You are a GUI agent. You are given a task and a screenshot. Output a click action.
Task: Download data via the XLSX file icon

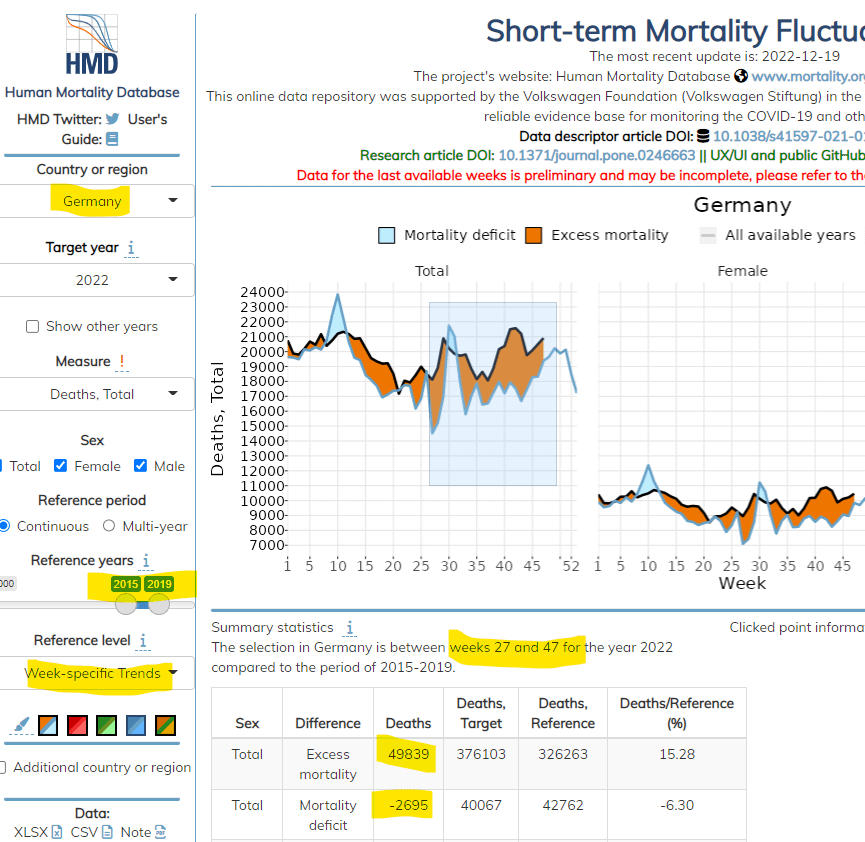(x=57, y=832)
